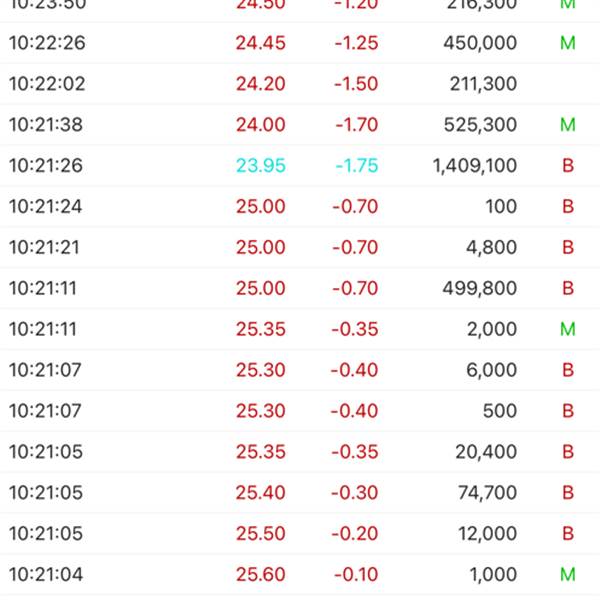Select the volume 1,409,100
Screen dimensions: 600x600
[475, 166]
